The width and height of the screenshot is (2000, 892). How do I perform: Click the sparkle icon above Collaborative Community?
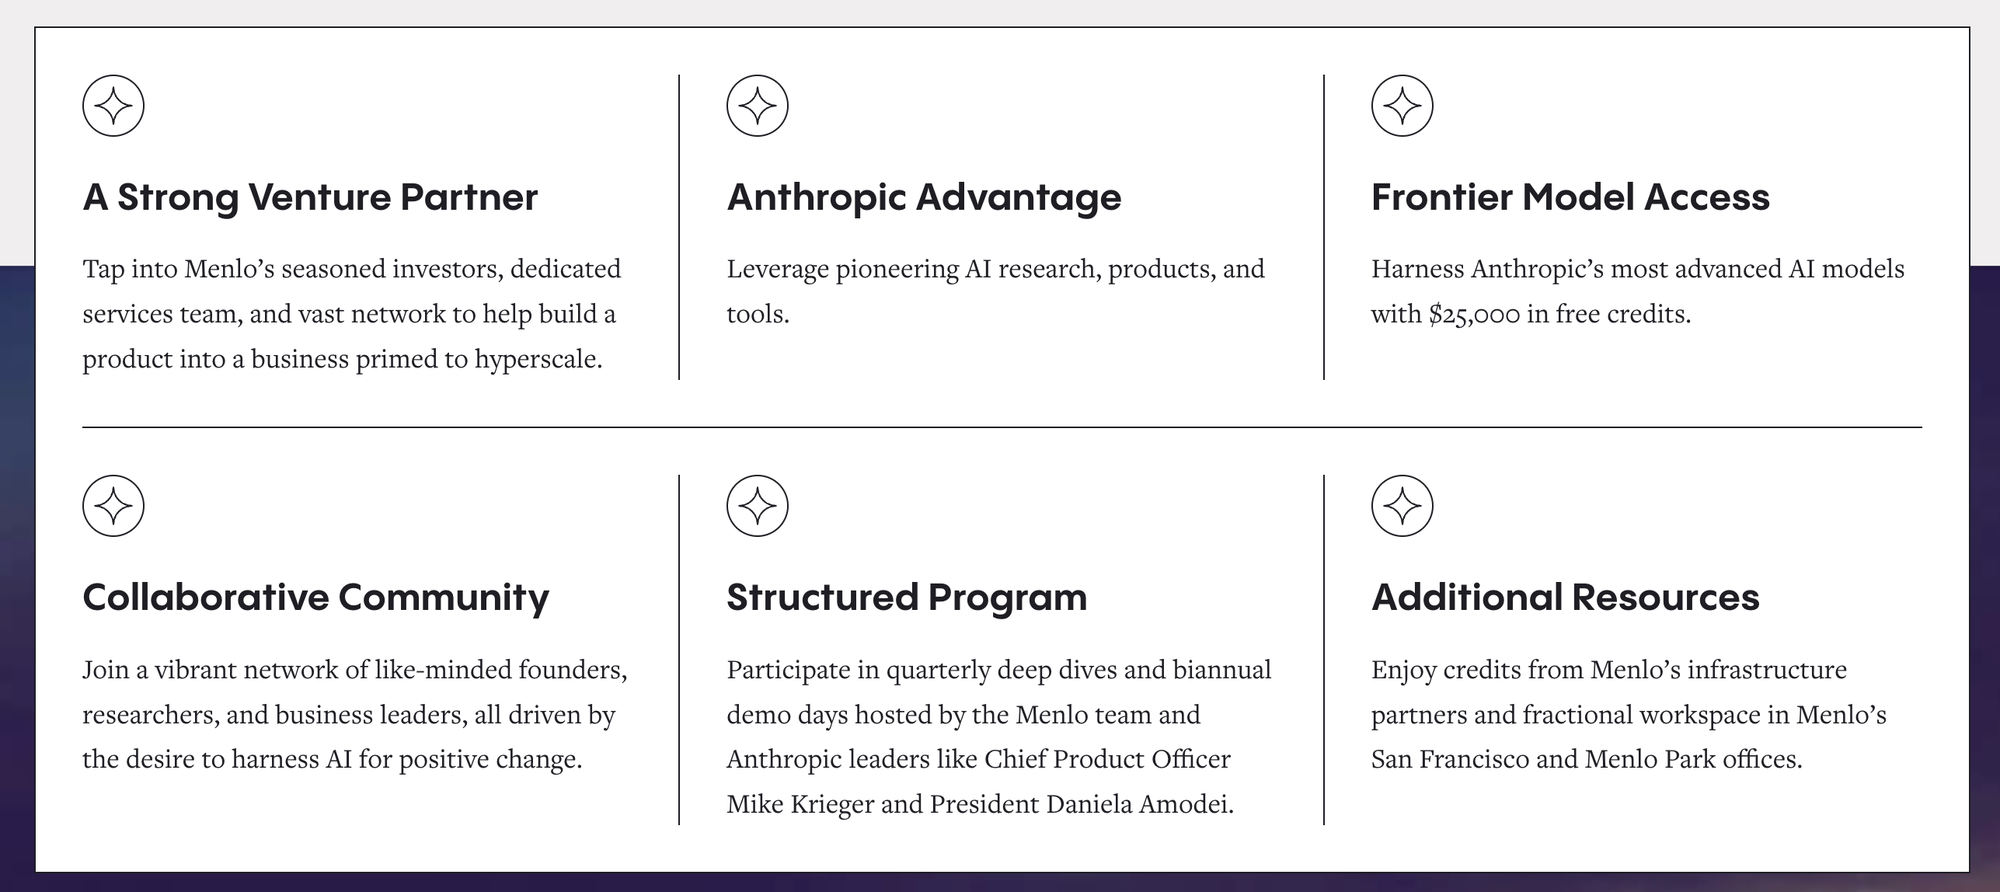113,506
